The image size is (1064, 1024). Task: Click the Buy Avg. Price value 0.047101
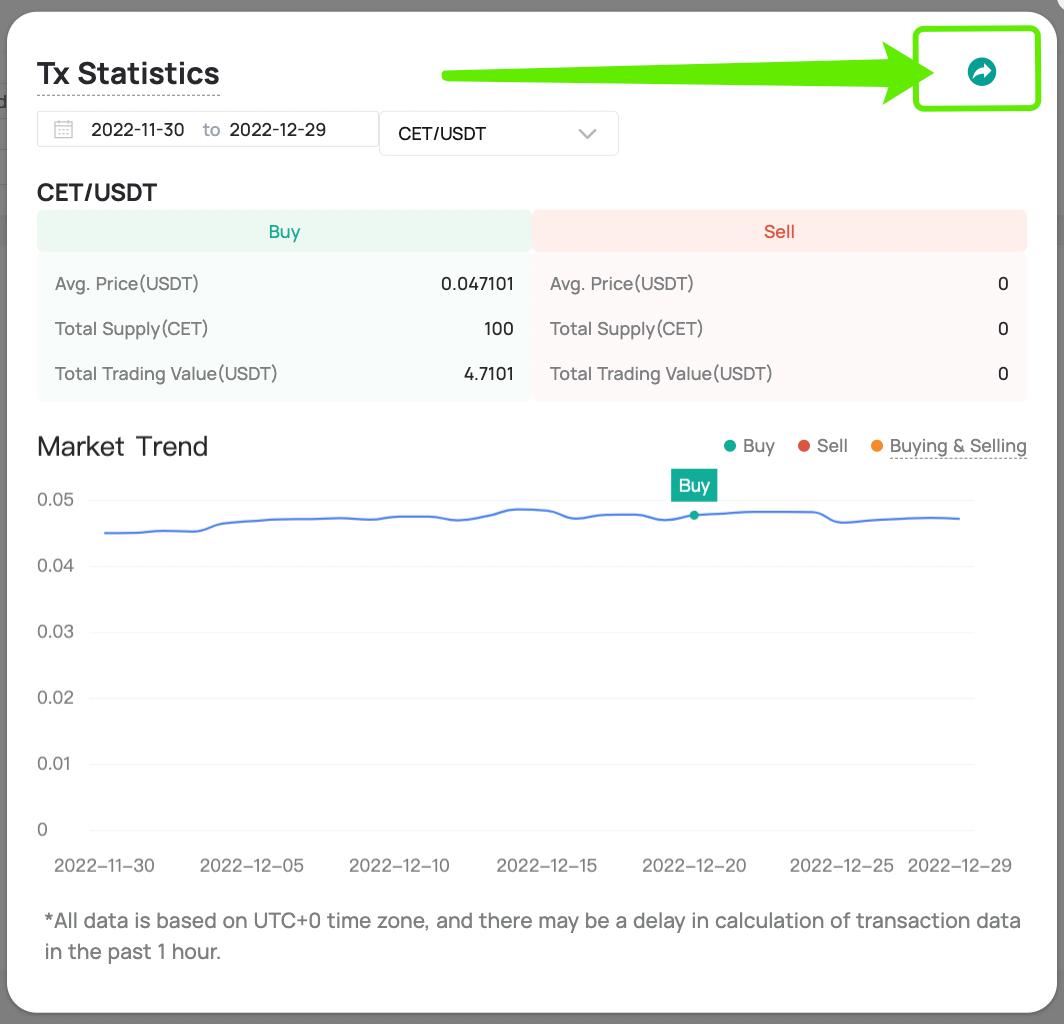[477, 284]
